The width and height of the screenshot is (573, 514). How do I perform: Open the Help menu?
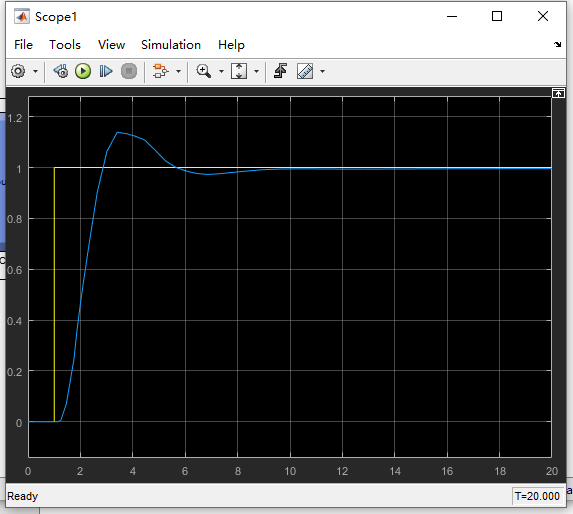click(x=231, y=45)
